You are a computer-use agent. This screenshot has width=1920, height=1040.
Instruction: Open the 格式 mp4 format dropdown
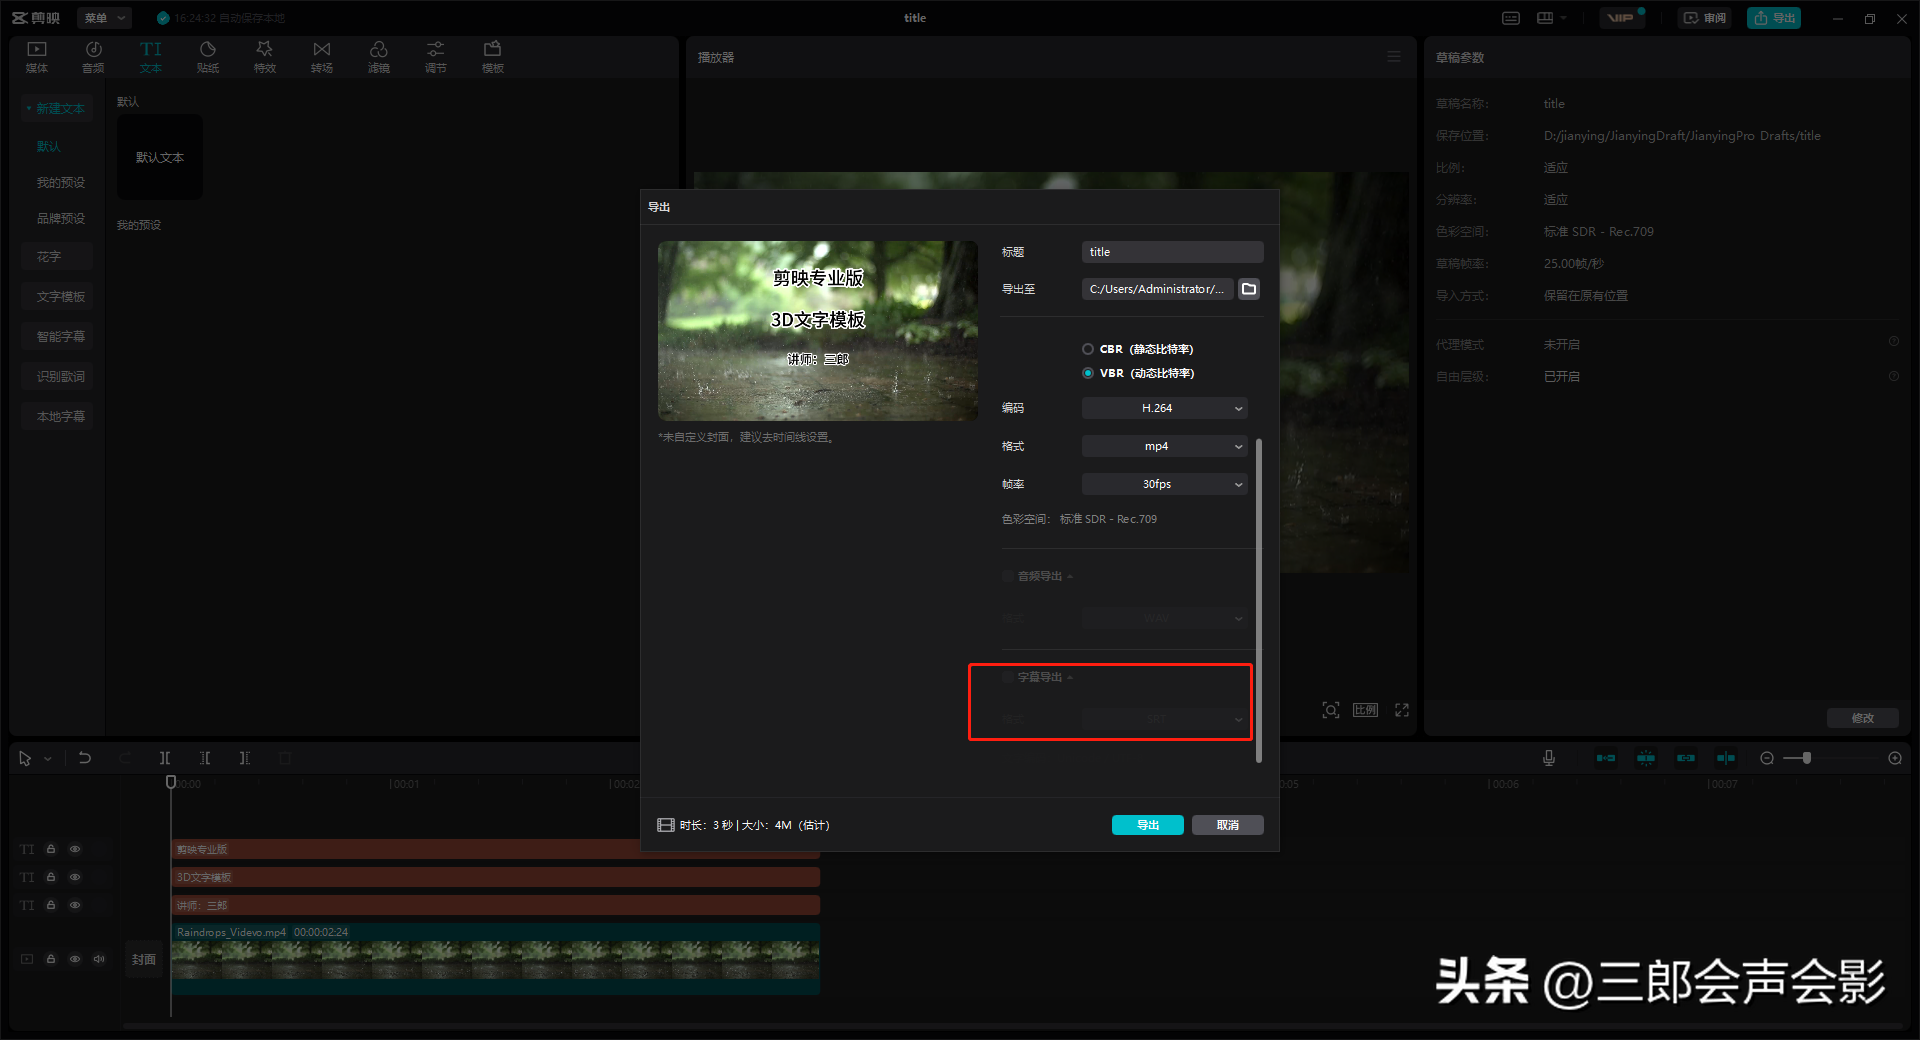(x=1164, y=446)
